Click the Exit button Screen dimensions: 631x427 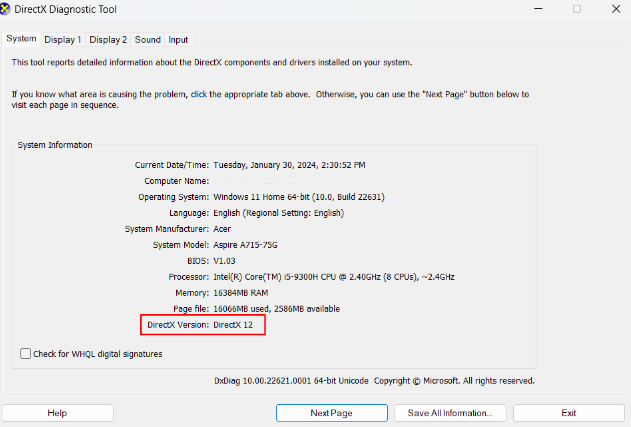tap(569, 413)
